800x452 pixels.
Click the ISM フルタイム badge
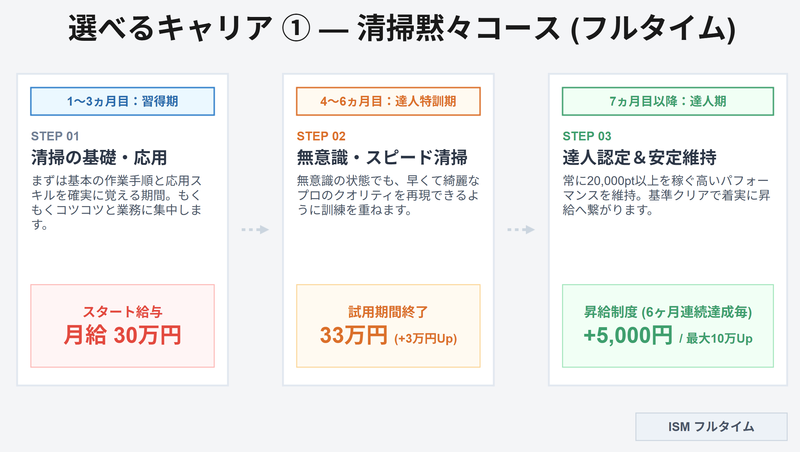(711, 426)
